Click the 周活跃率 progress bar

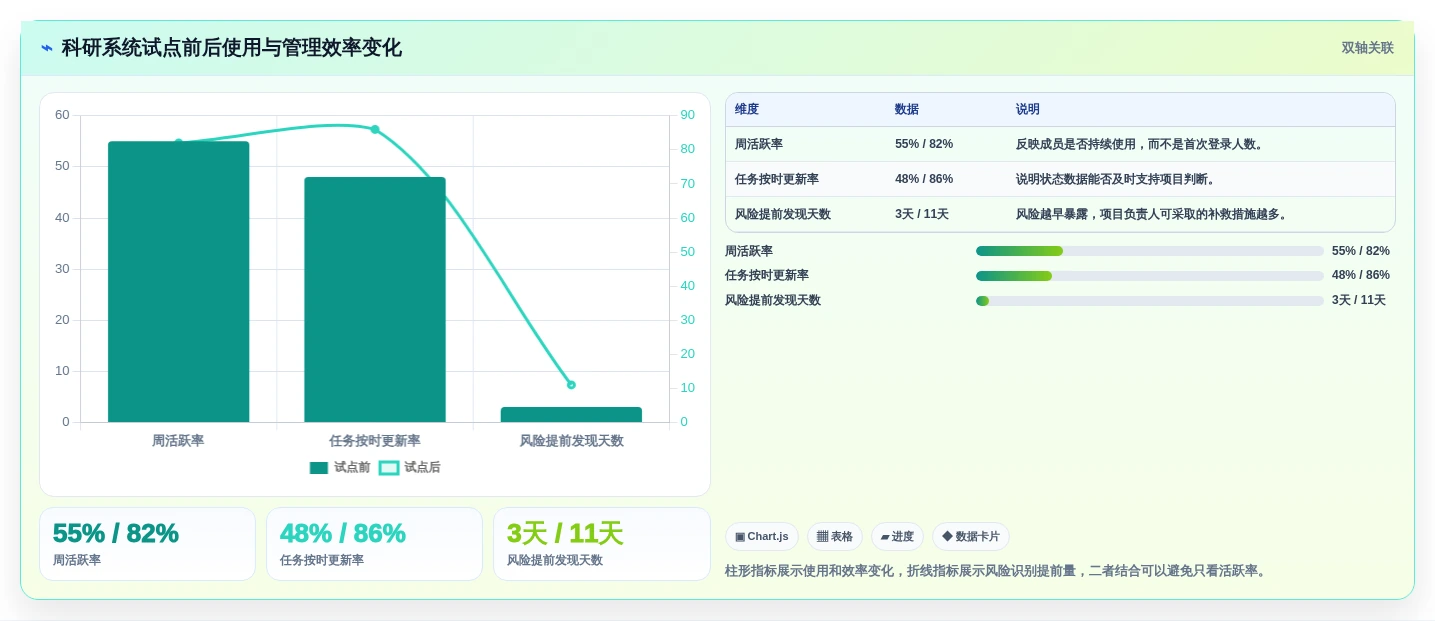(x=1150, y=251)
